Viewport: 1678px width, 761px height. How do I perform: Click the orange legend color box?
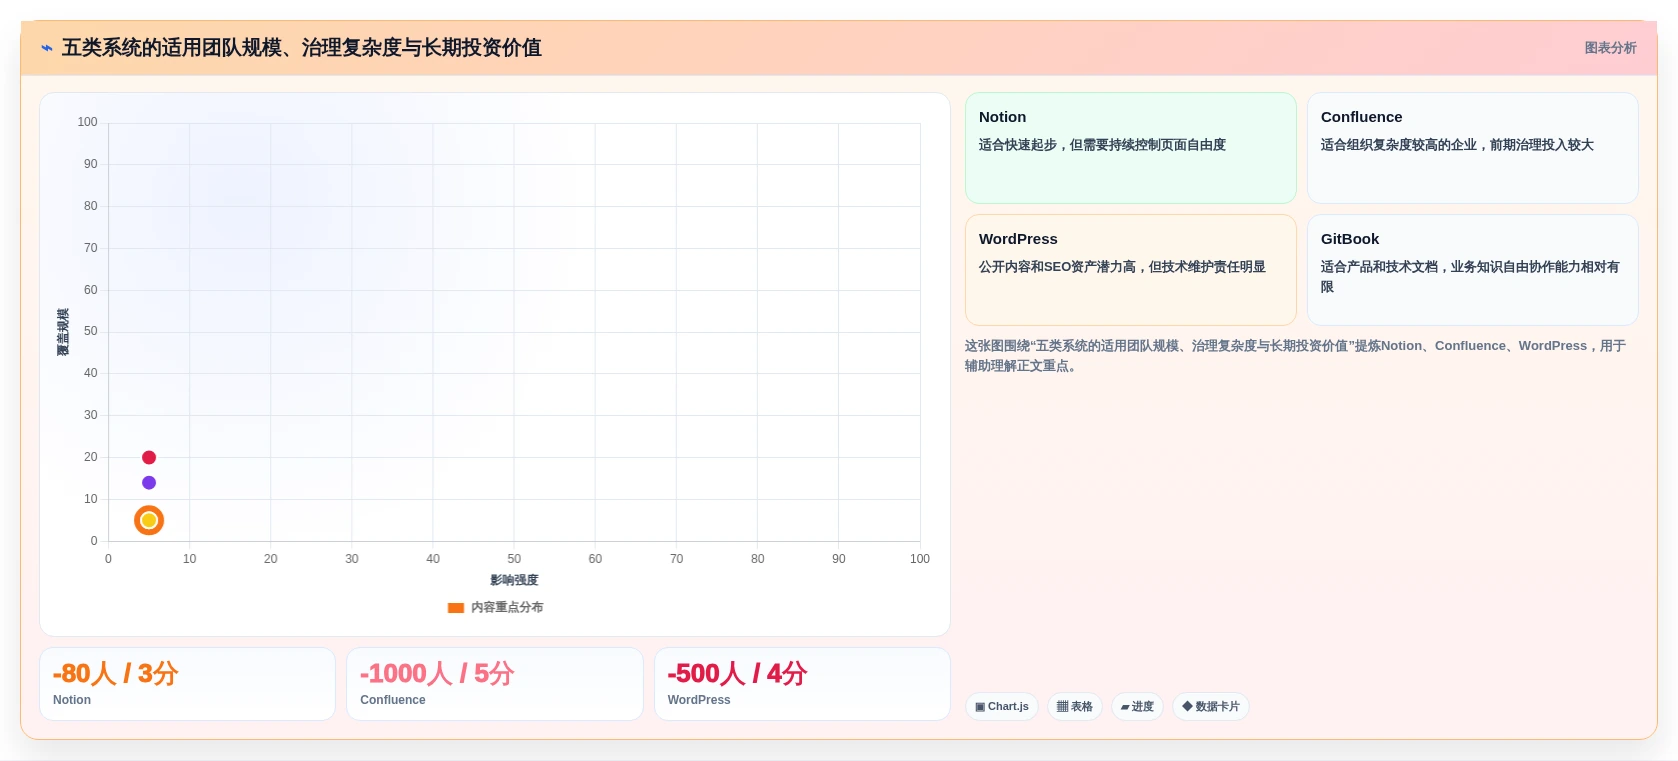tap(456, 608)
